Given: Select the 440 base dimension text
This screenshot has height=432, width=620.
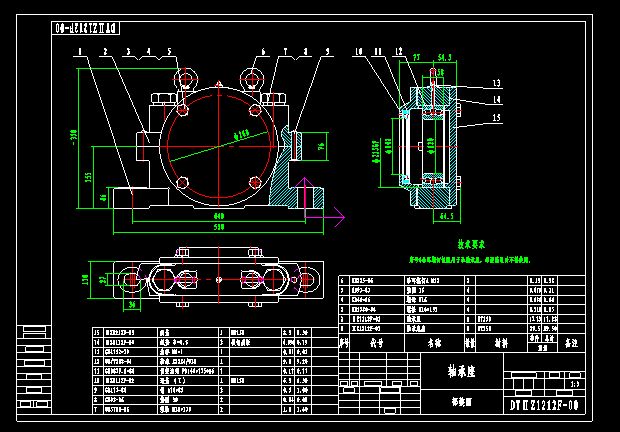Looking at the screenshot, I should coord(219,216).
